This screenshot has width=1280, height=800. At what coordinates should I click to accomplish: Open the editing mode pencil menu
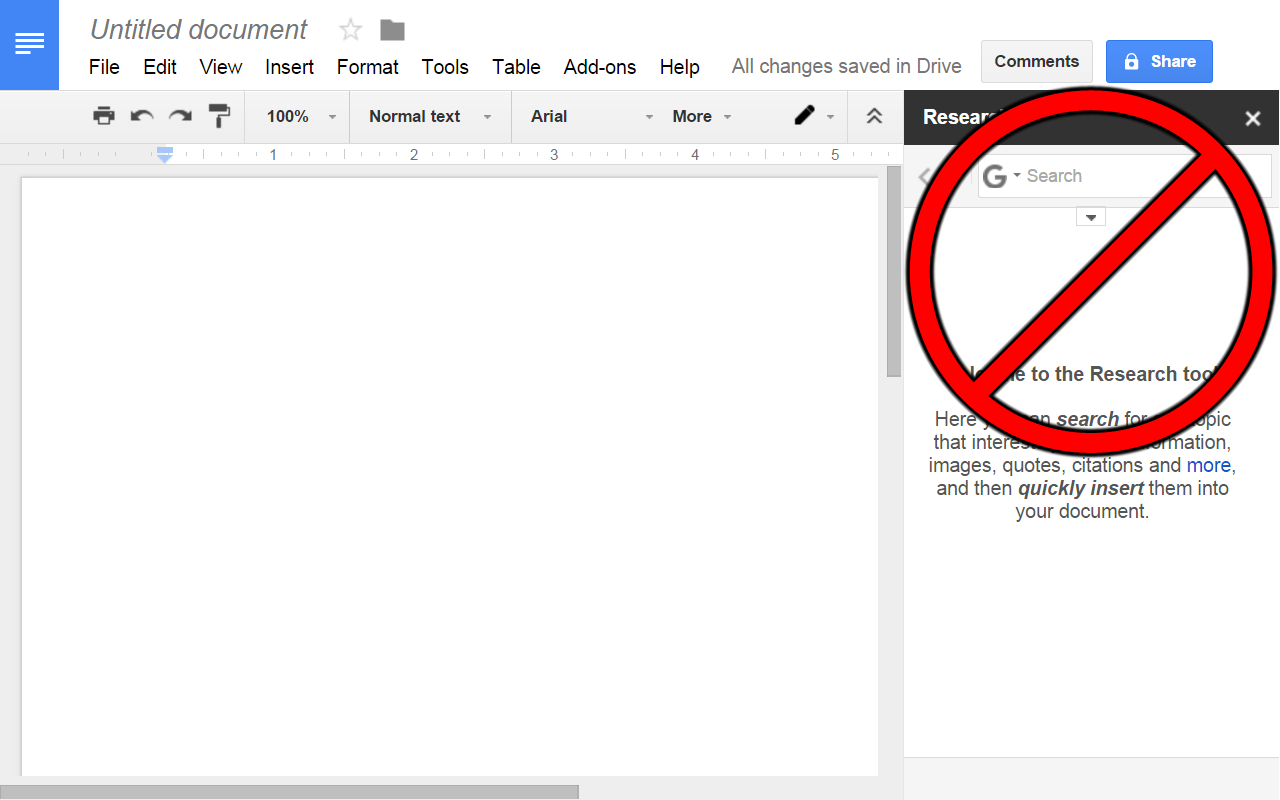(814, 116)
